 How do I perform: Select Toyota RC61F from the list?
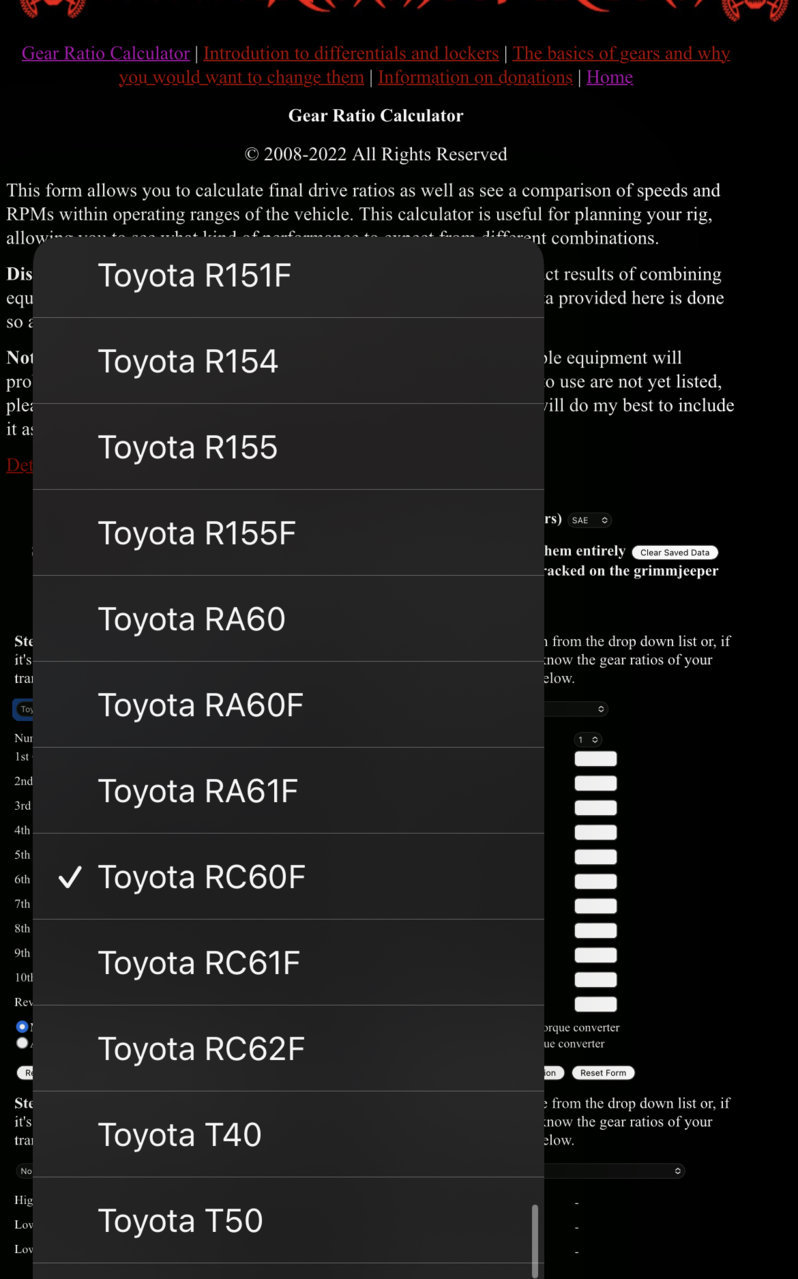click(x=288, y=963)
